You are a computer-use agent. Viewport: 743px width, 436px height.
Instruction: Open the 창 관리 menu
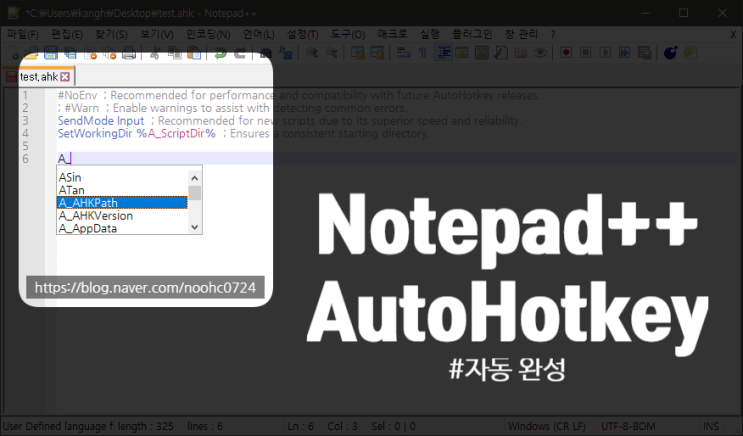tap(521, 35)
